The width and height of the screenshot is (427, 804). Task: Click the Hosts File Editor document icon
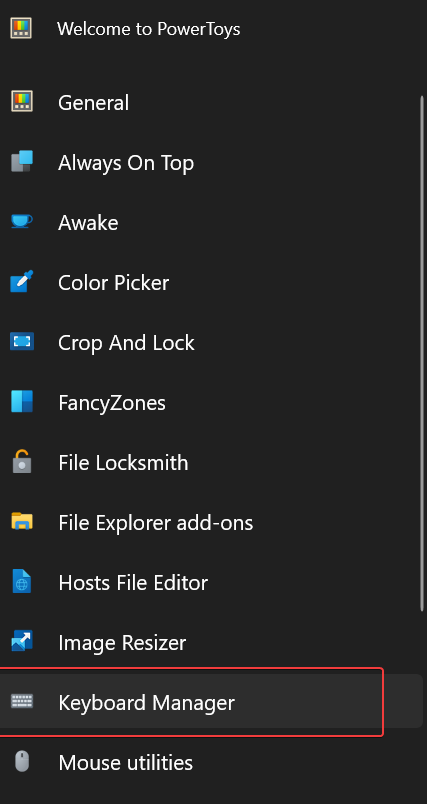22,581
